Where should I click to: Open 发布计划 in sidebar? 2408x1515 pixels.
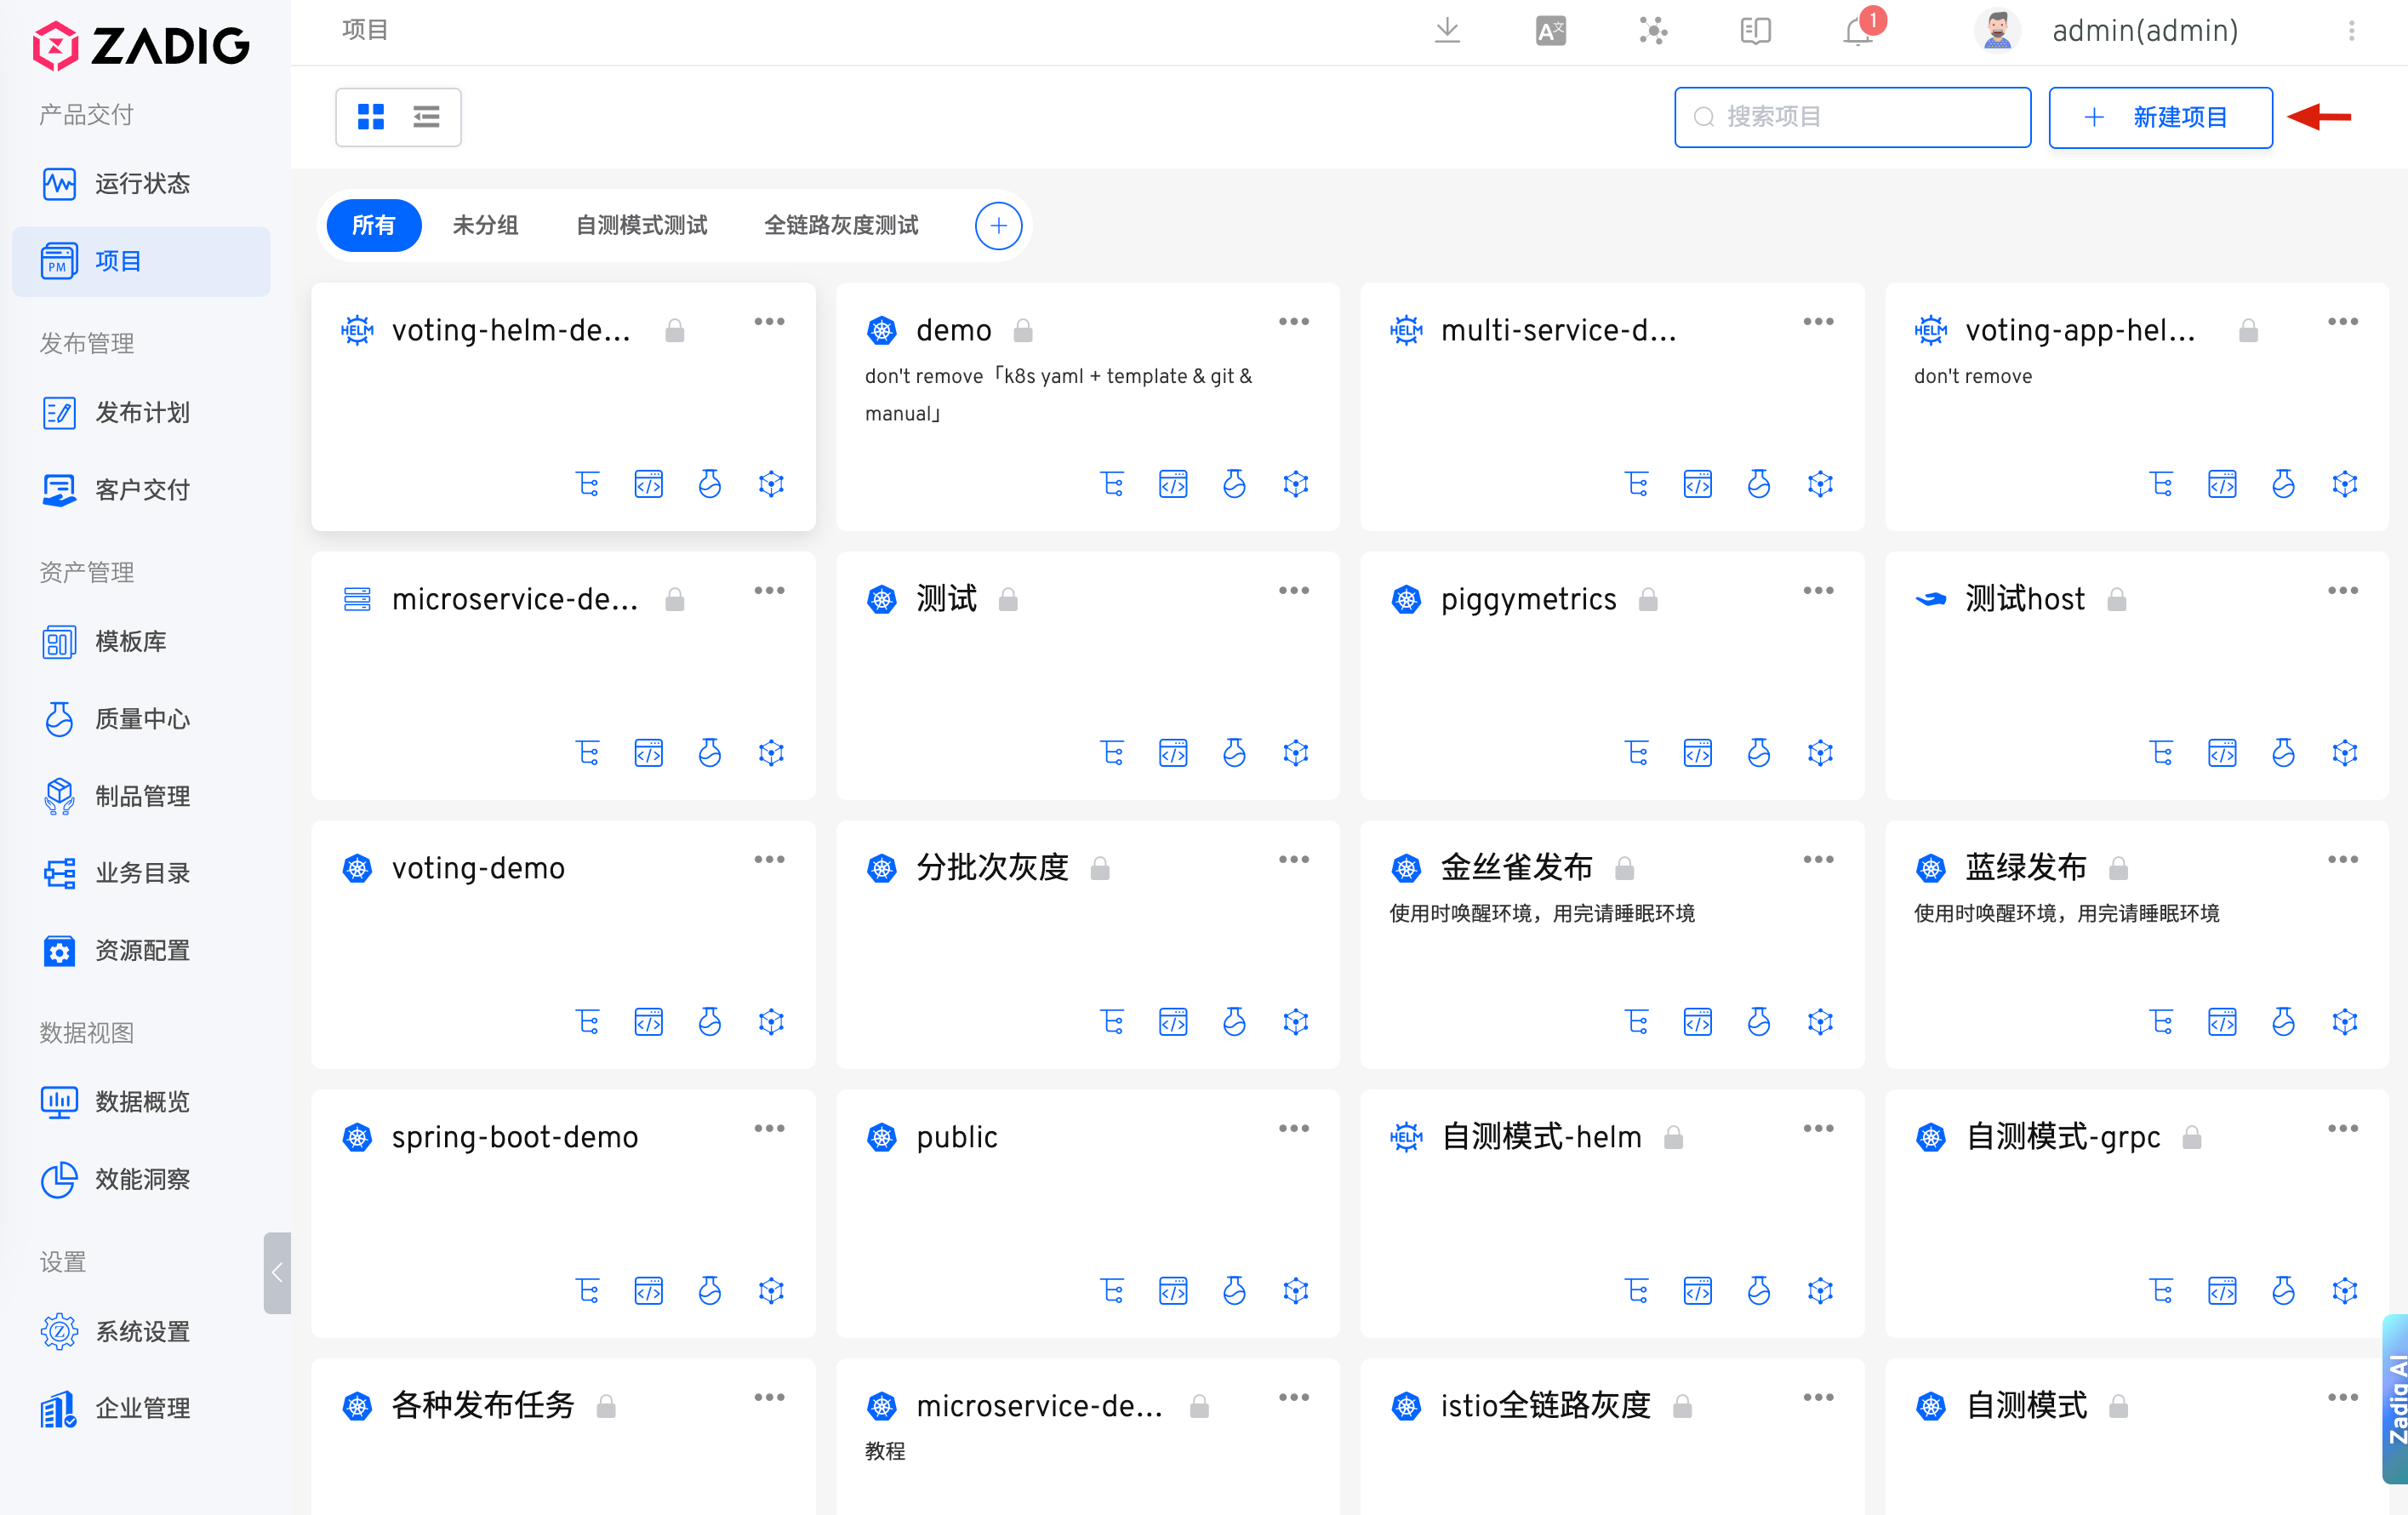pos(141,412)
